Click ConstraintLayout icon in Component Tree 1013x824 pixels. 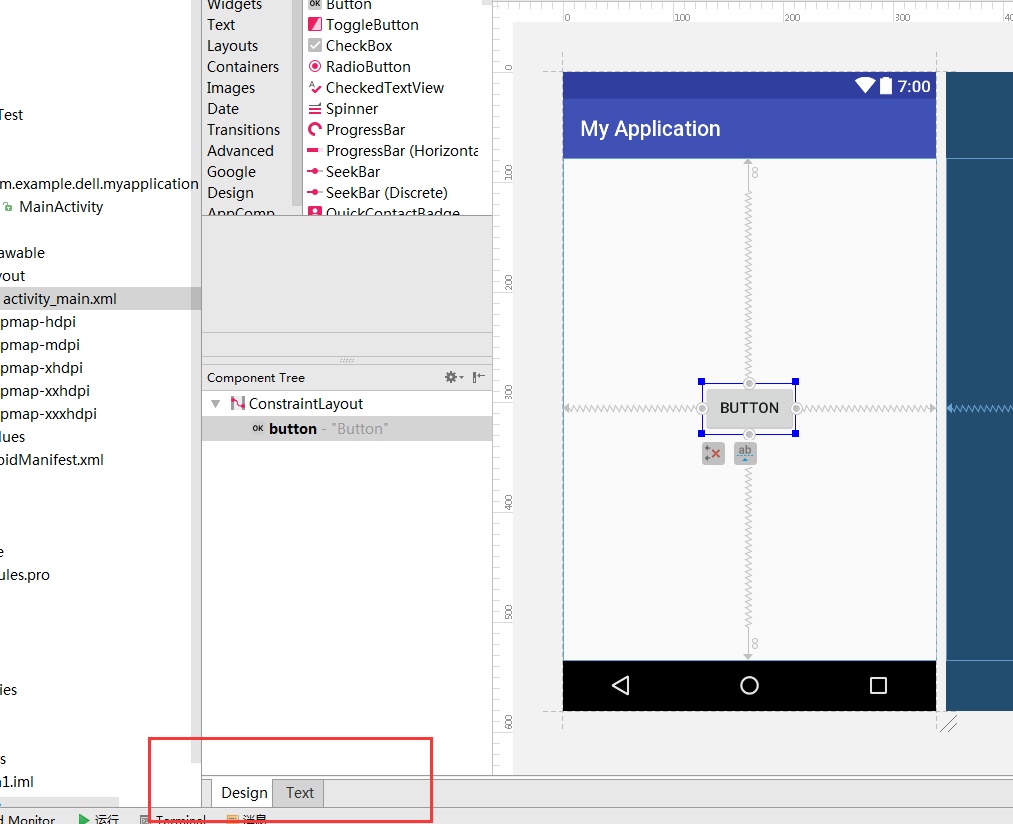(238, 403)
